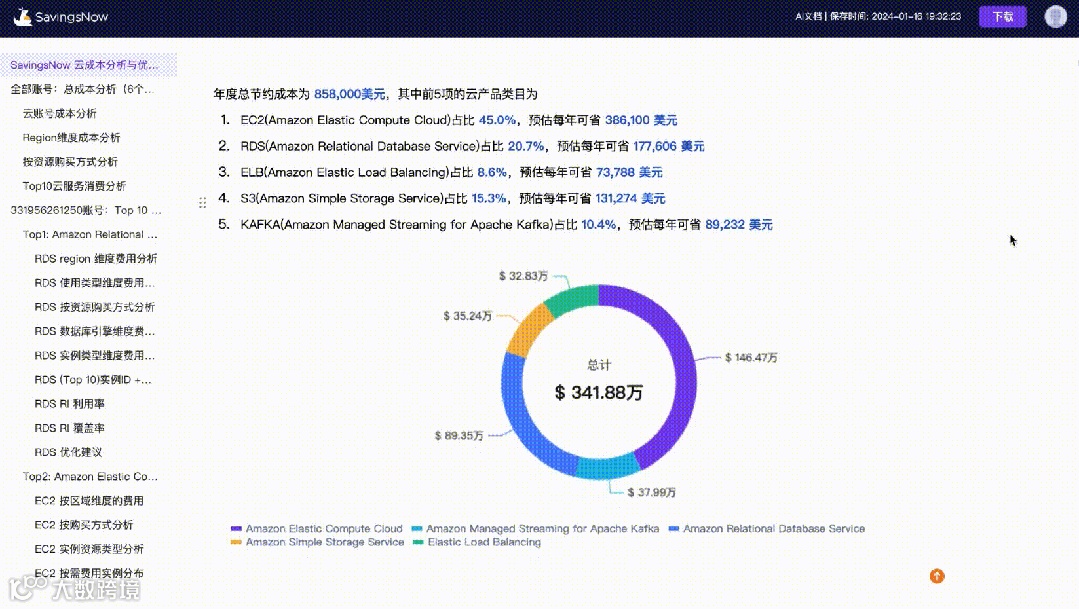Screen dimensions: 1079x609
Task: Click the 45.0% EC2 percentage
Action: [497, 120]
